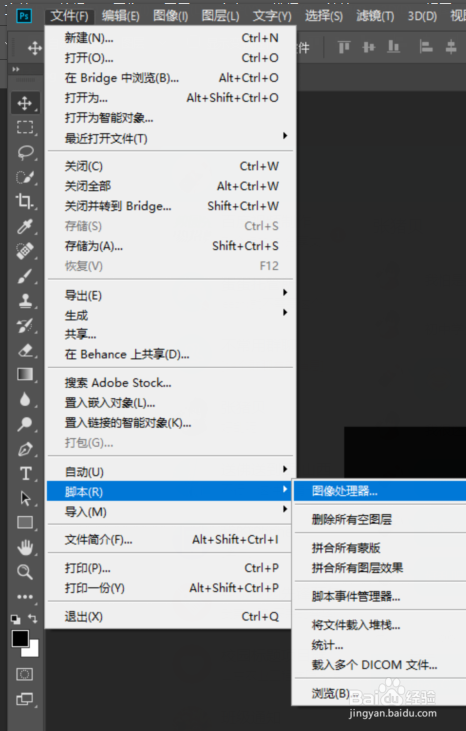Select the Clone Stamp tool
Screen dimensions: 466x731
coord(25,301)
